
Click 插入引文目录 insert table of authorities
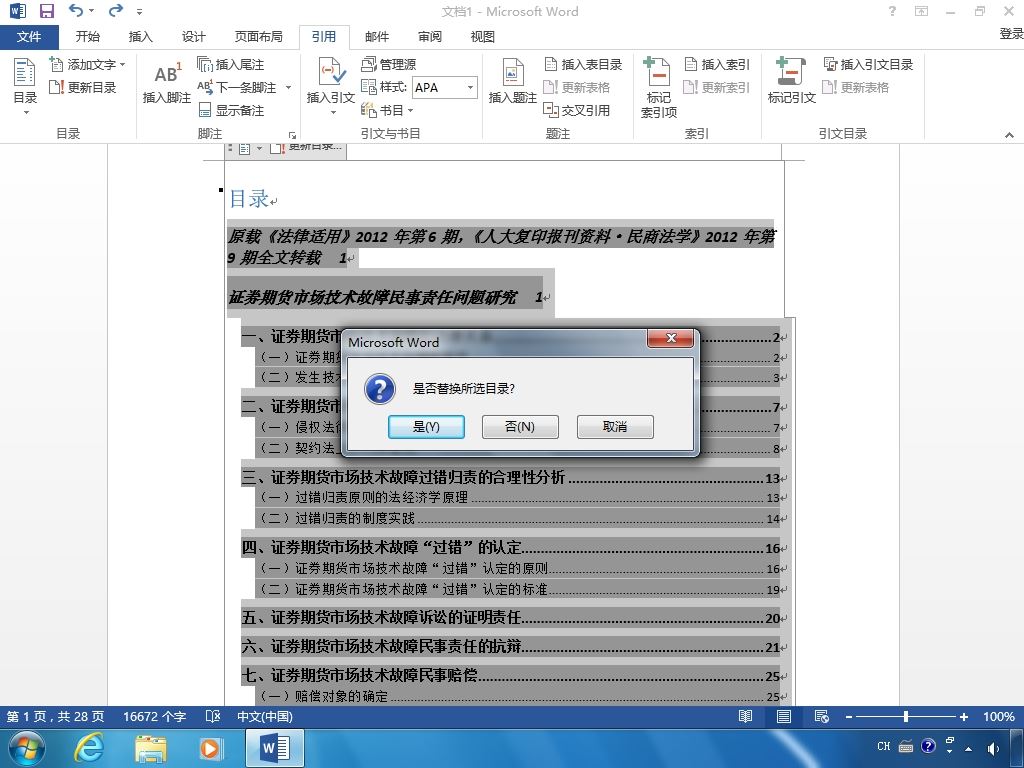pos(868,64)
